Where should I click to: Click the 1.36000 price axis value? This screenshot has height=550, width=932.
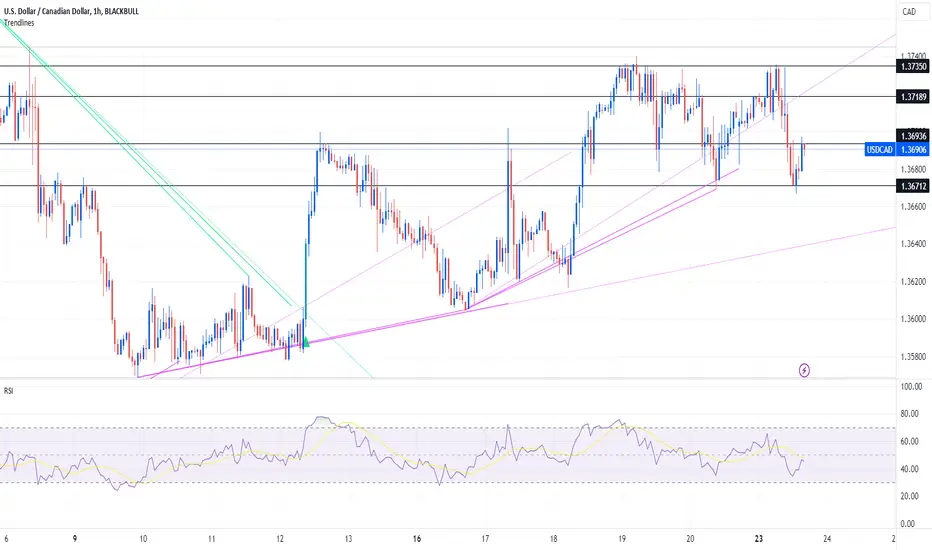point(913,319)
